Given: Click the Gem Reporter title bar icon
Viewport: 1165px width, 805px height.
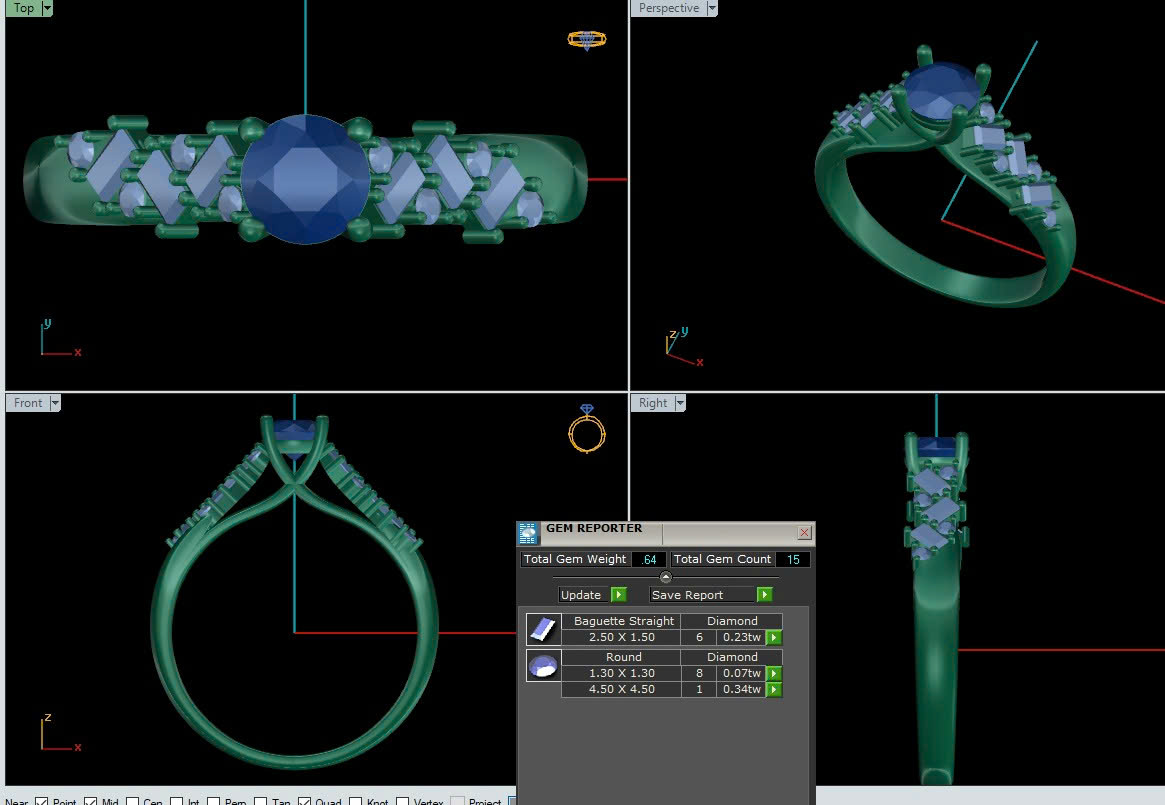Looking at the screenshot, I should click(x=529, y=533).
